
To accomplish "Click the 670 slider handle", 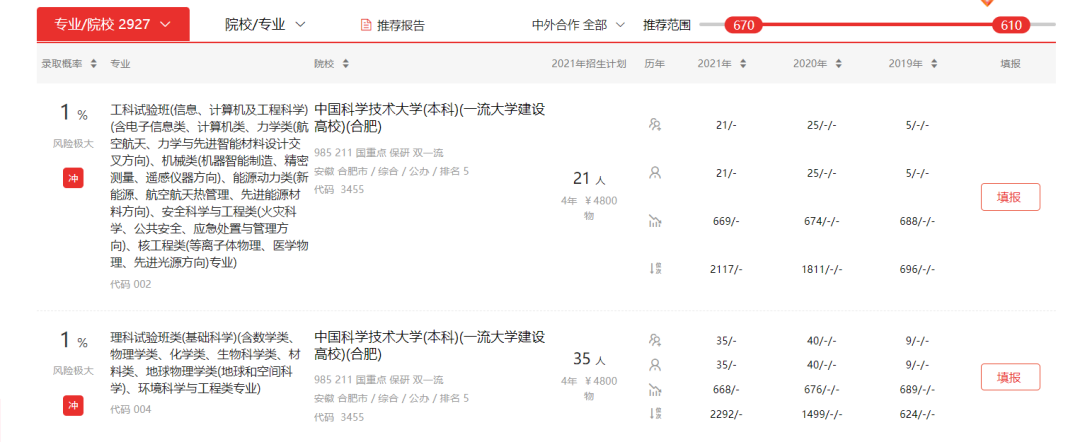I will tap(743, 25).
